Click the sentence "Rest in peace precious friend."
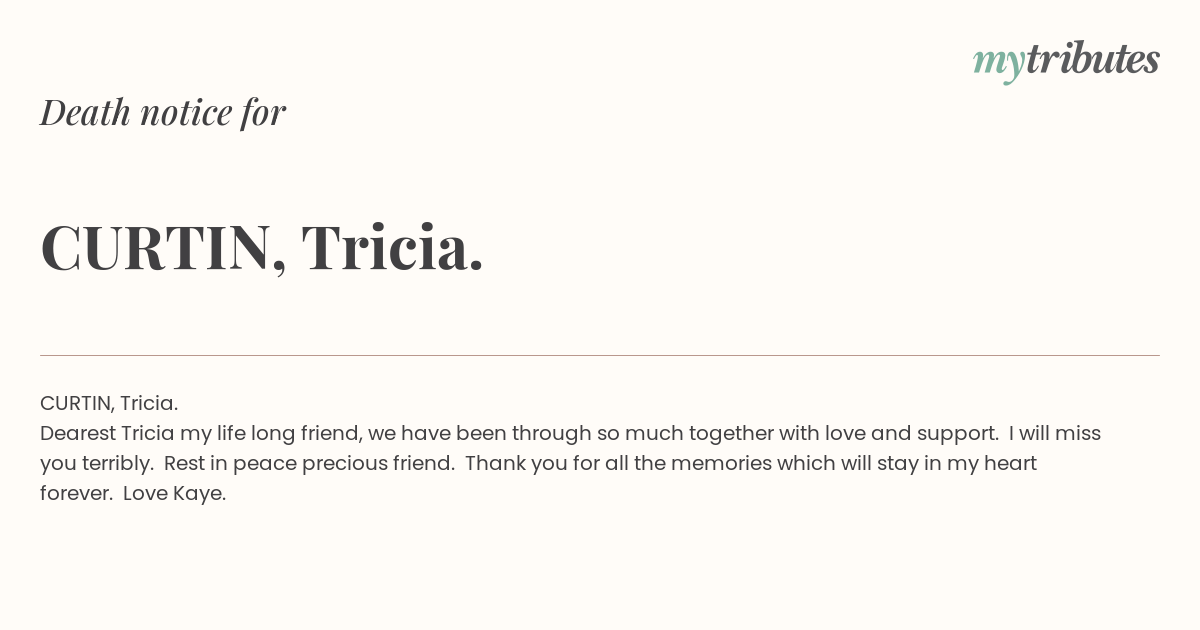This screenshot has height=630, width=1200. (309, 463)
